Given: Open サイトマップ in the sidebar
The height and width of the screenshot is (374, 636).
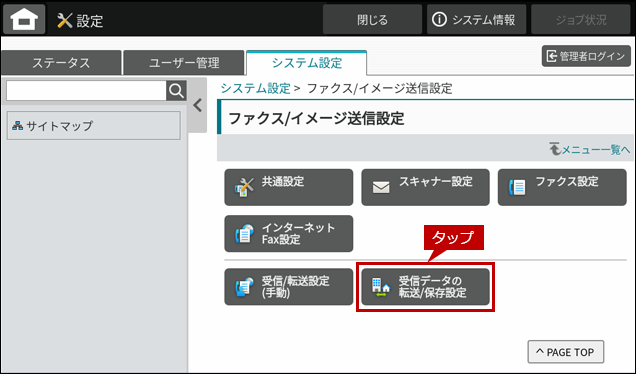Looking at the screenshot, I should click(x=94, y=126).
